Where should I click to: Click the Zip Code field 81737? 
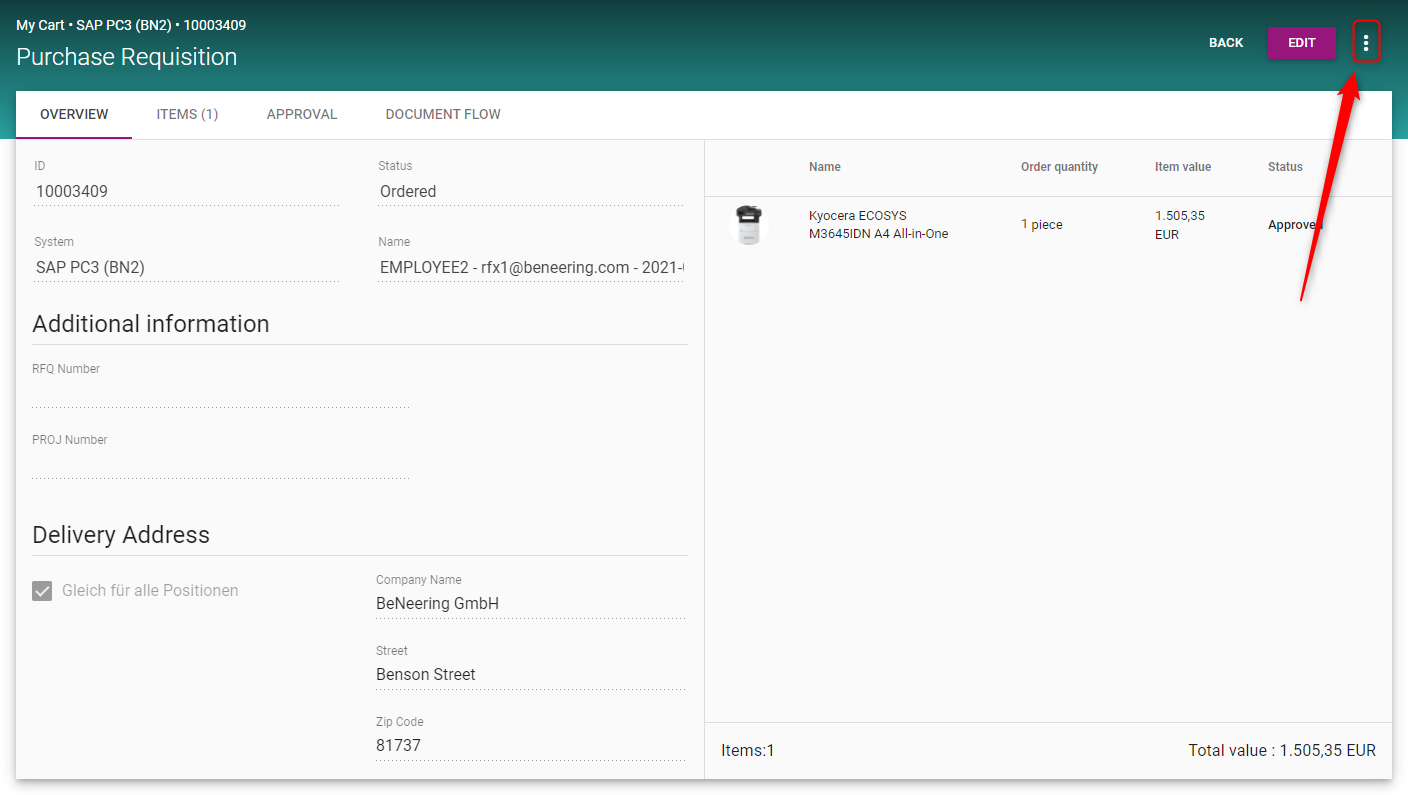530,746
